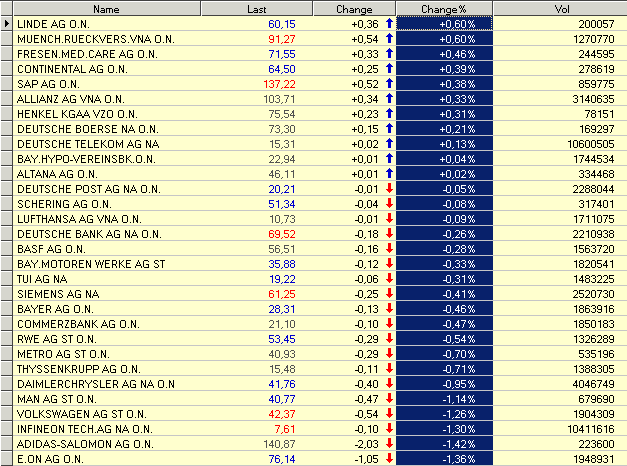Click DAIMLERCHRYSLER change percent -0,95%
The width and height of the screenshot is (627, 466).
point(459,384)
